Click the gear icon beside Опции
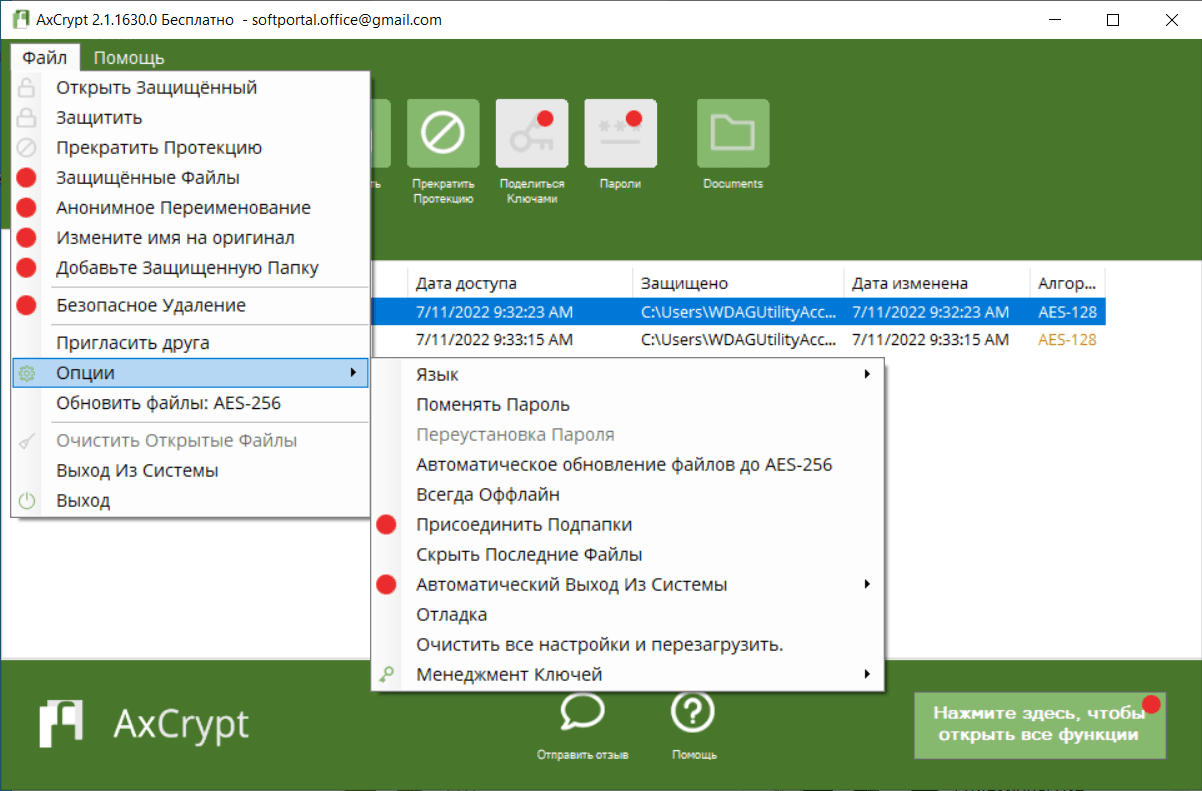Viewport: 1202px width, 791px height. 27,373
